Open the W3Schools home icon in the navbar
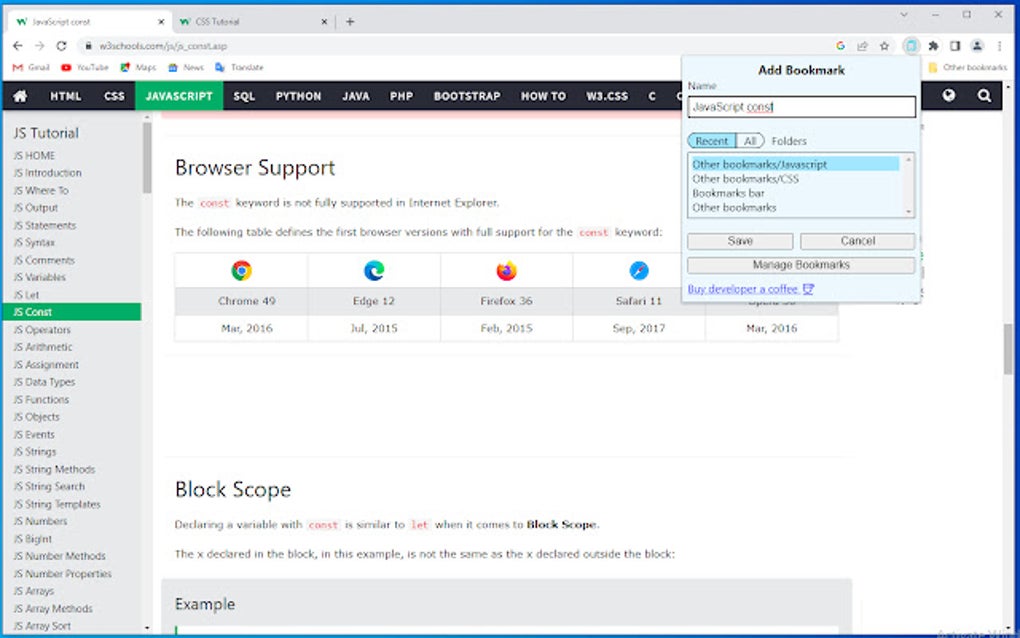The width and height of the screenshot is (1020, 638). [20, 96]
